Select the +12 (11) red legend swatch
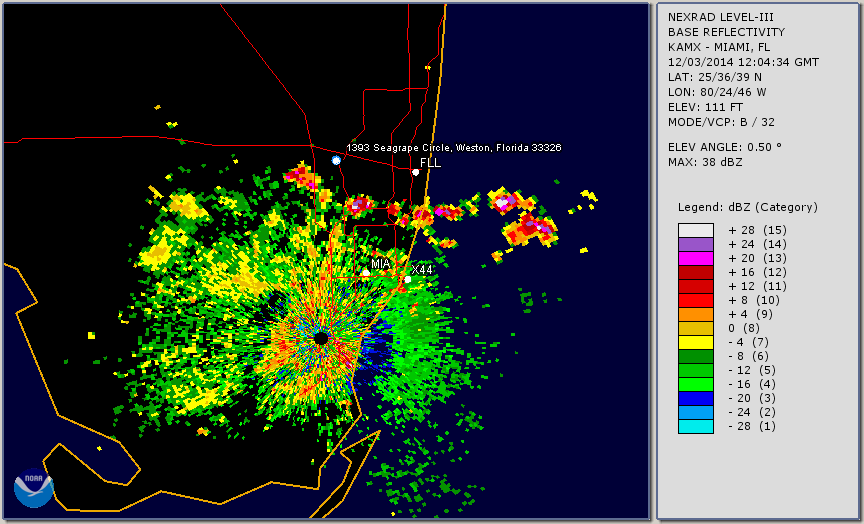The height and width of the screenshot is (524, 864). (696, 287)
